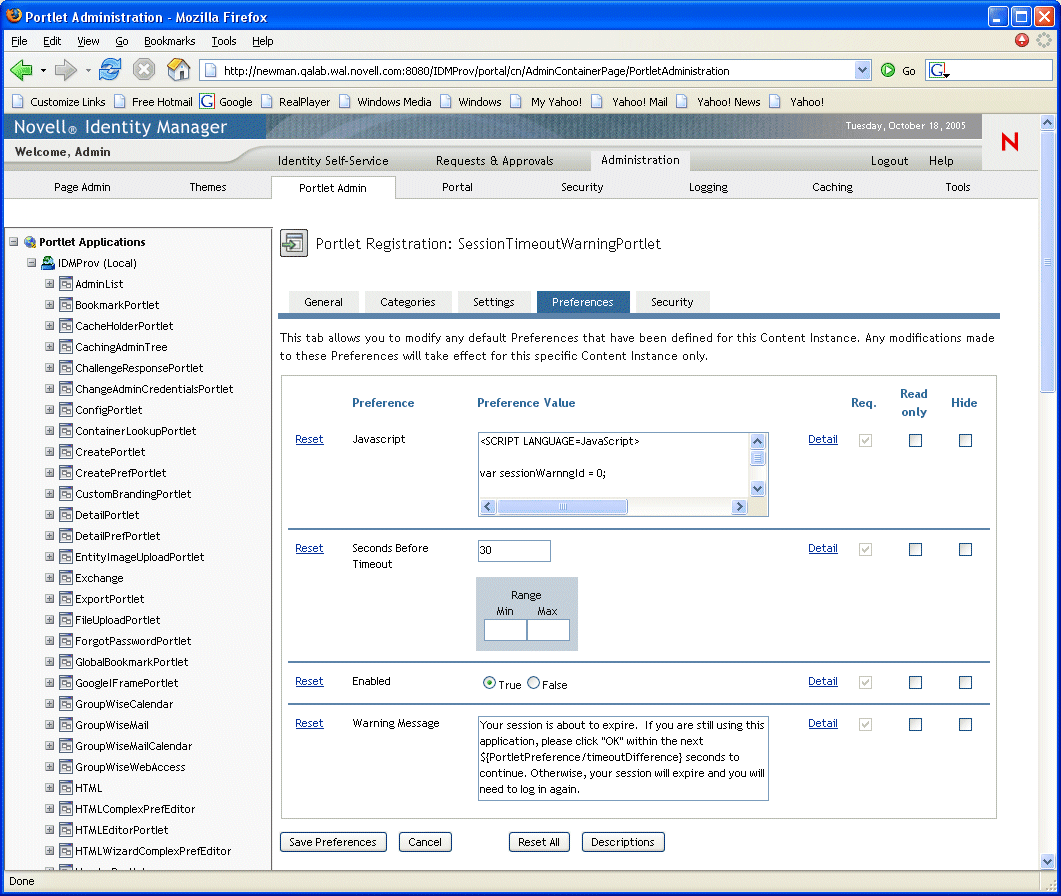Click Detail link for Warning Message
Image resolution: width=1061 pixels, height=896 pixels.
[823, 723]
